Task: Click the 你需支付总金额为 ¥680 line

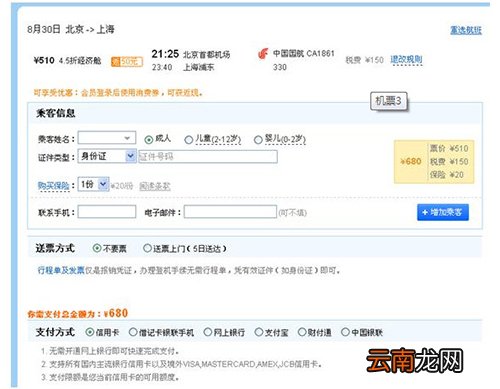Action: [78, 314]
